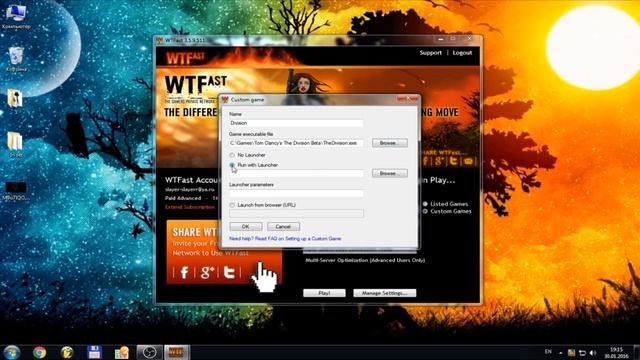Open the Windows Start menu
This screenshot has width=640, height=360.
pyautogui.click(x=12, y=352)
